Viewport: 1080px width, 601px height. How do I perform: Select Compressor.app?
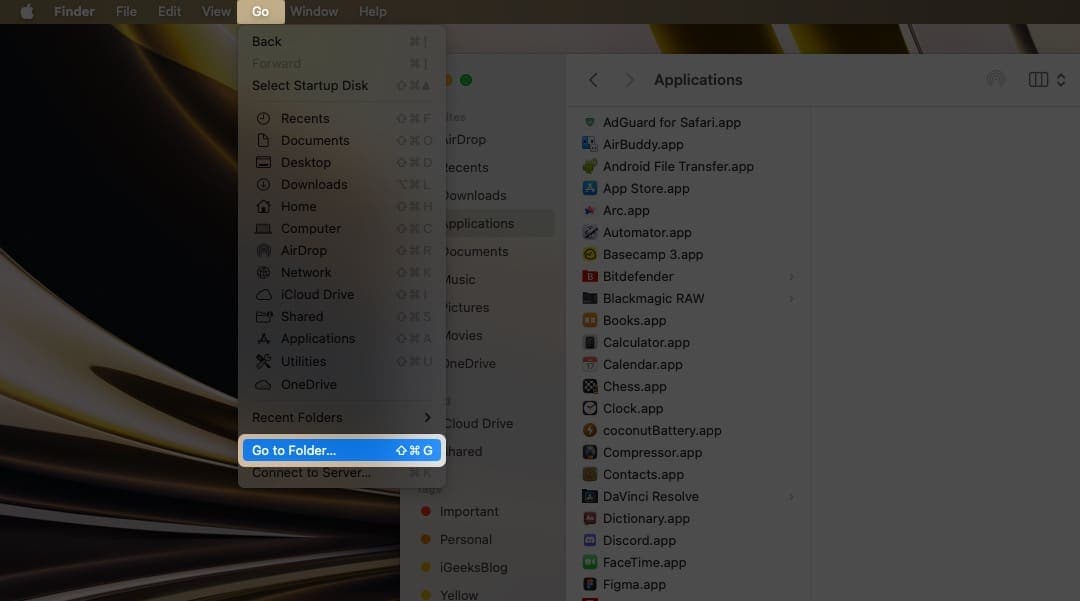point(652,453)
